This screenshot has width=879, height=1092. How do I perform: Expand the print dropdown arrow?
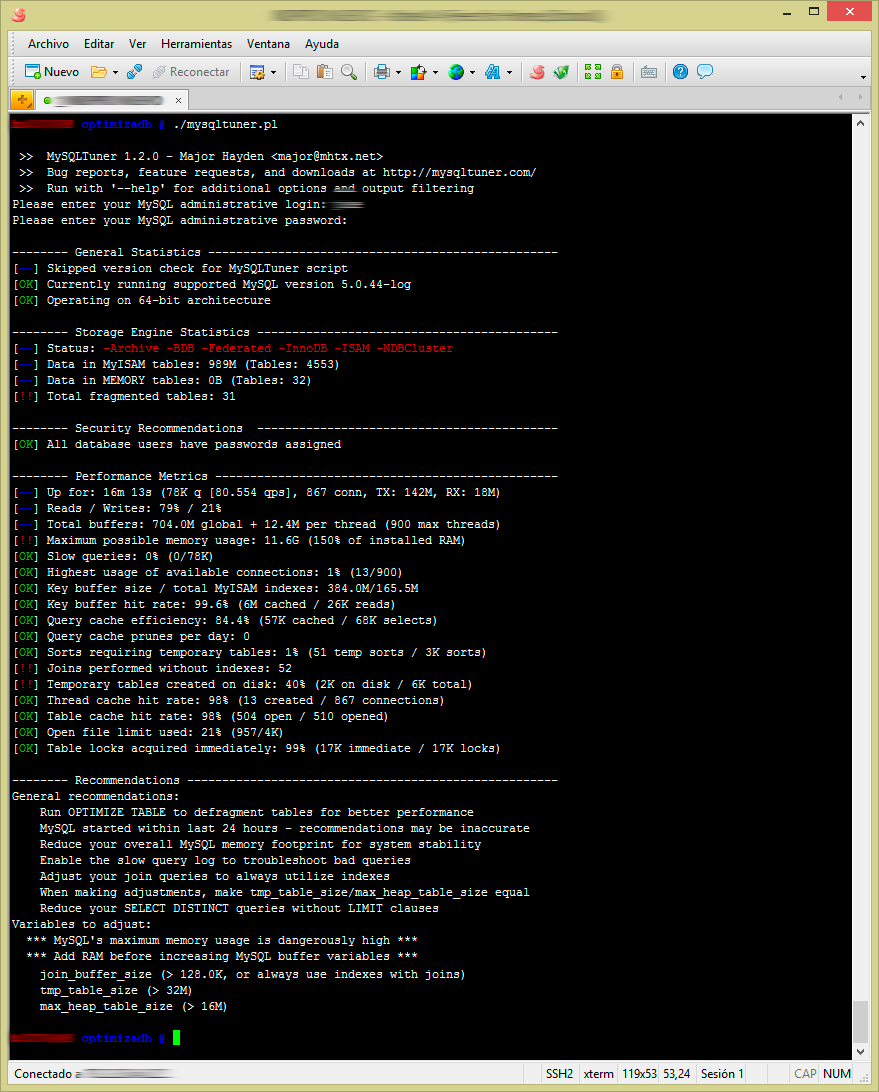pos(398,72)
